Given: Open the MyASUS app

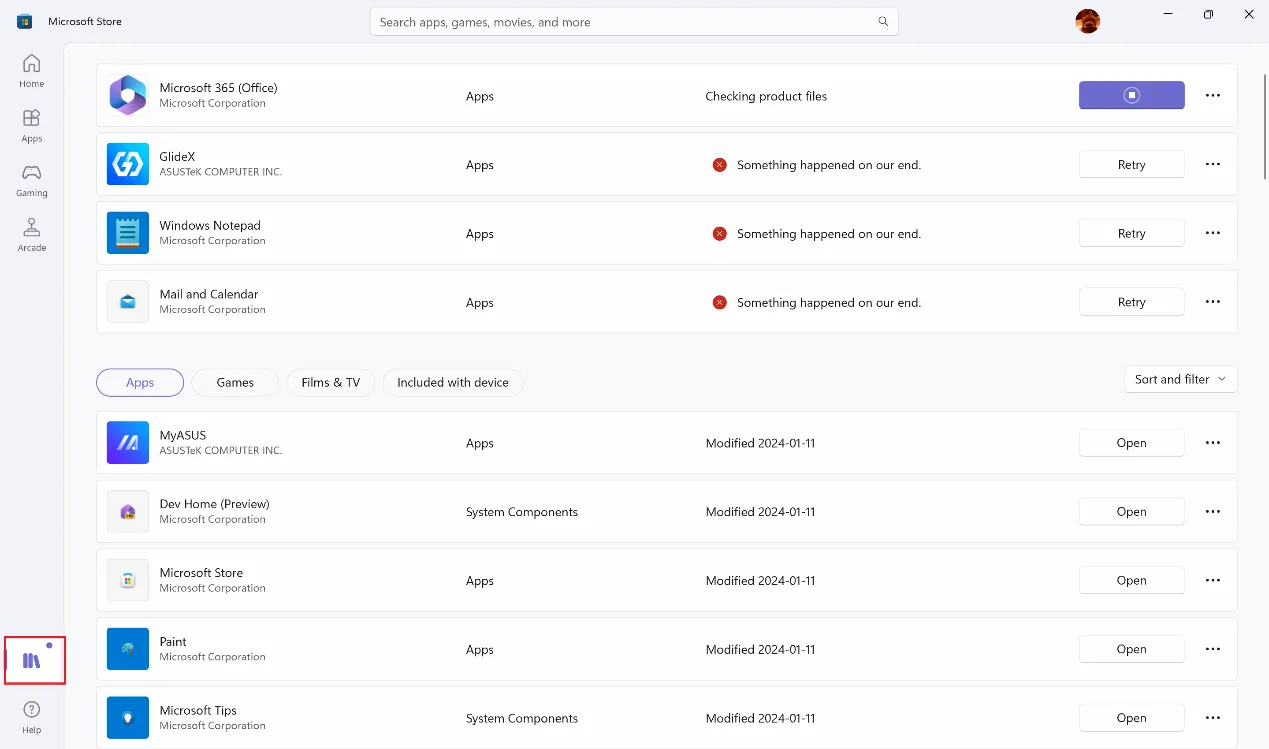Looking at the screenshot, I should coord(1131,442).
